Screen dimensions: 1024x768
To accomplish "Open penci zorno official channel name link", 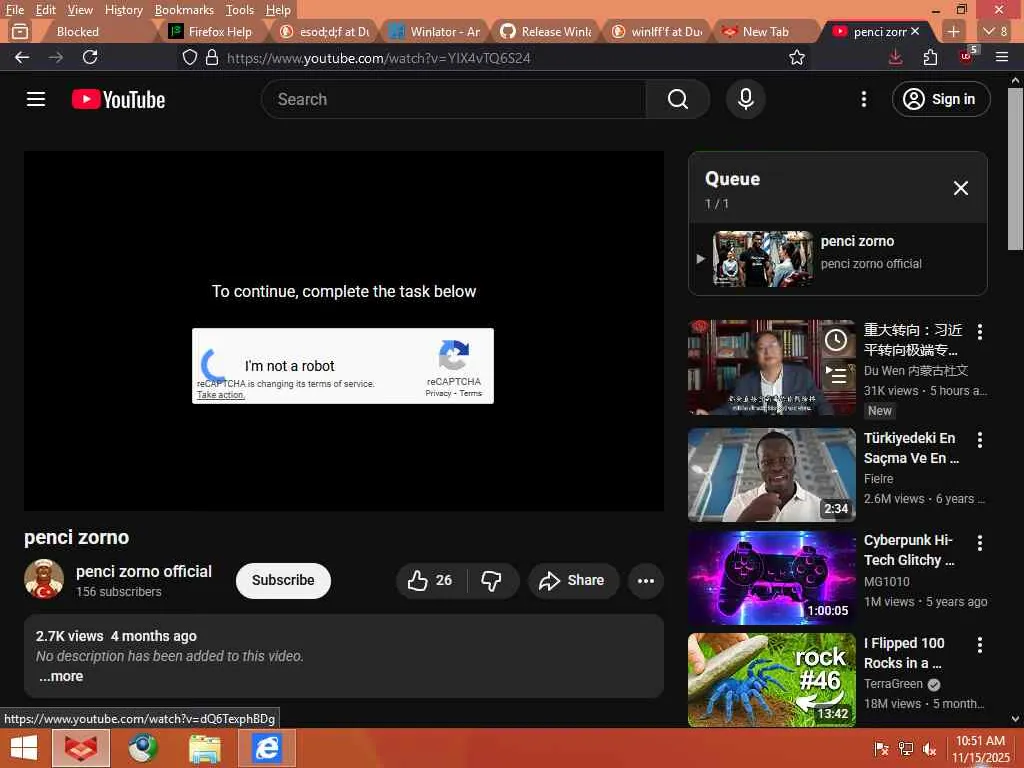I will (144, 571).
